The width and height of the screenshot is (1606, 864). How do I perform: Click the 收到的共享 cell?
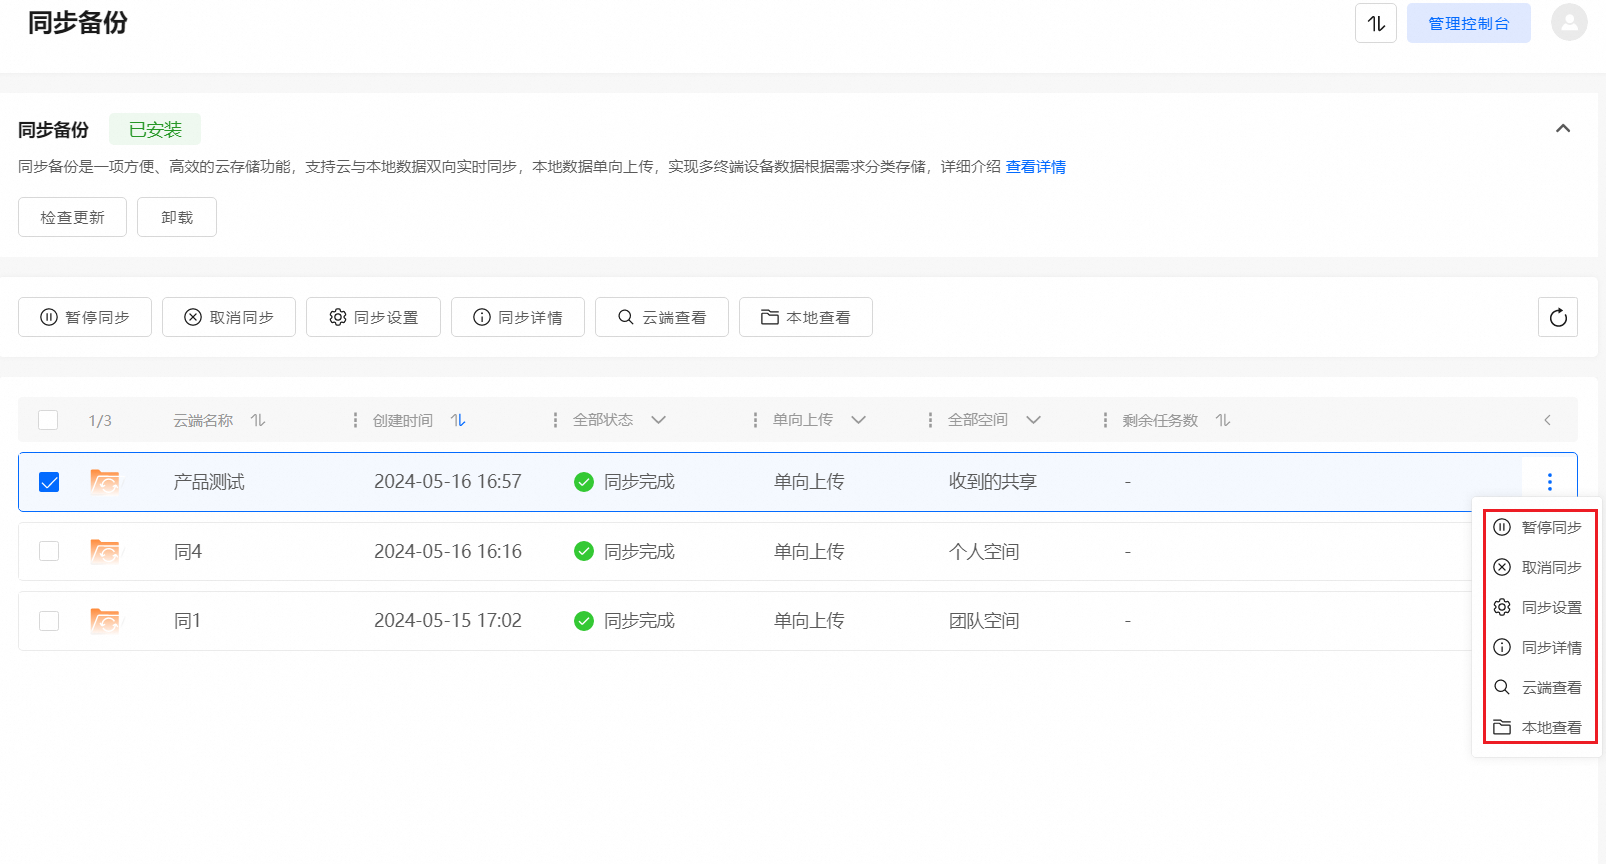[x=992, y=482]
